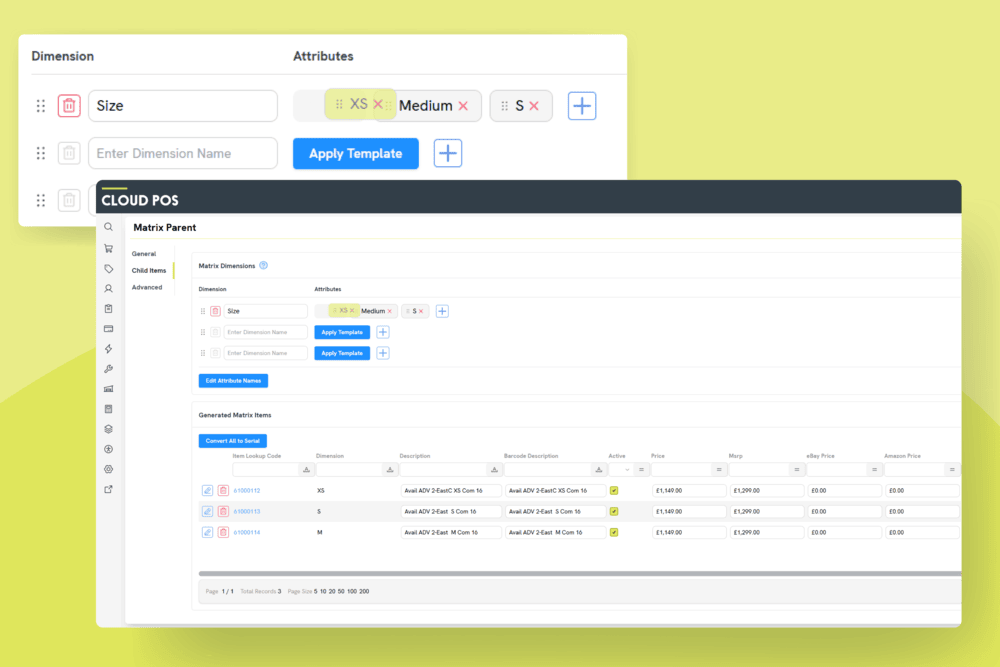Uncheck the Active checkbox for item 61000114
This screenshot has height=667, width=1000.
pos(614,531)
